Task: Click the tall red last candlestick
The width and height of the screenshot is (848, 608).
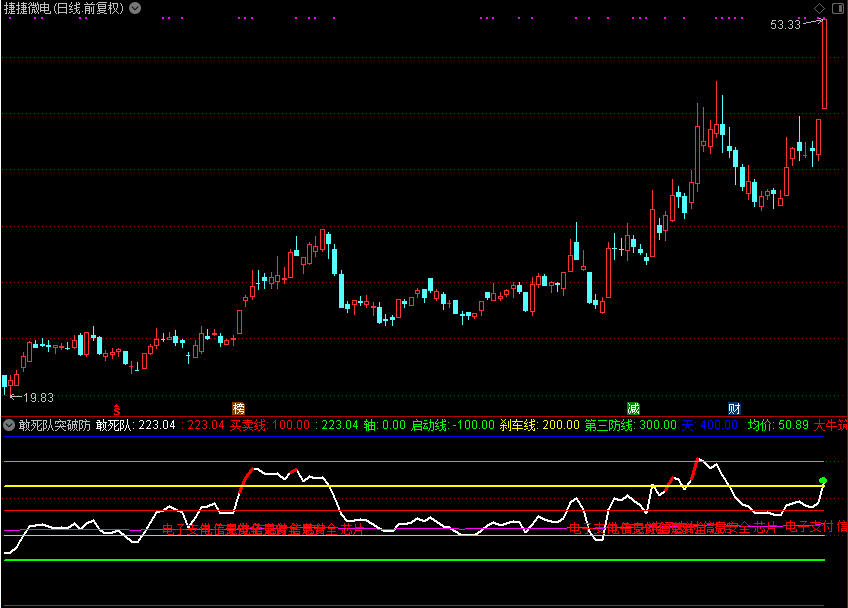Action: 825,64
